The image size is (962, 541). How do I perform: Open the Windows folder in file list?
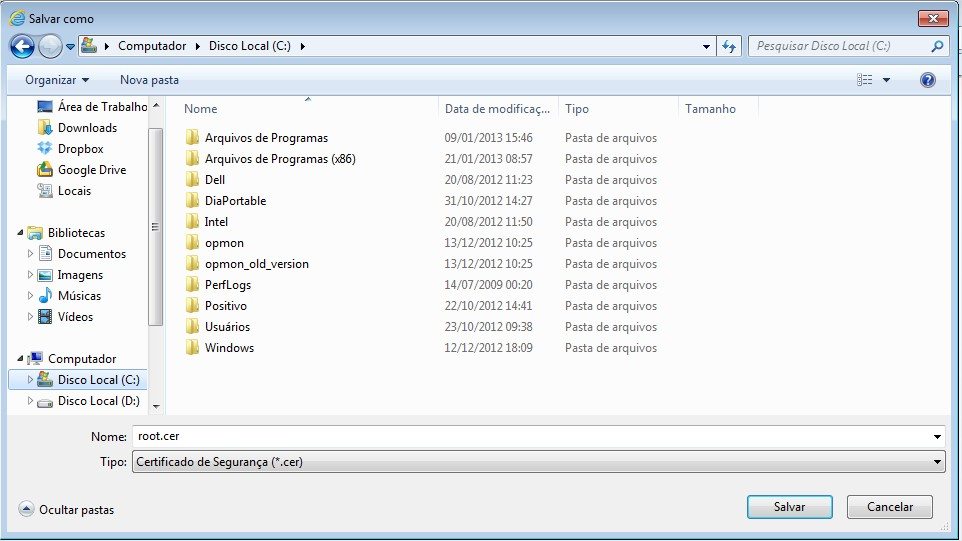point(229,348)
